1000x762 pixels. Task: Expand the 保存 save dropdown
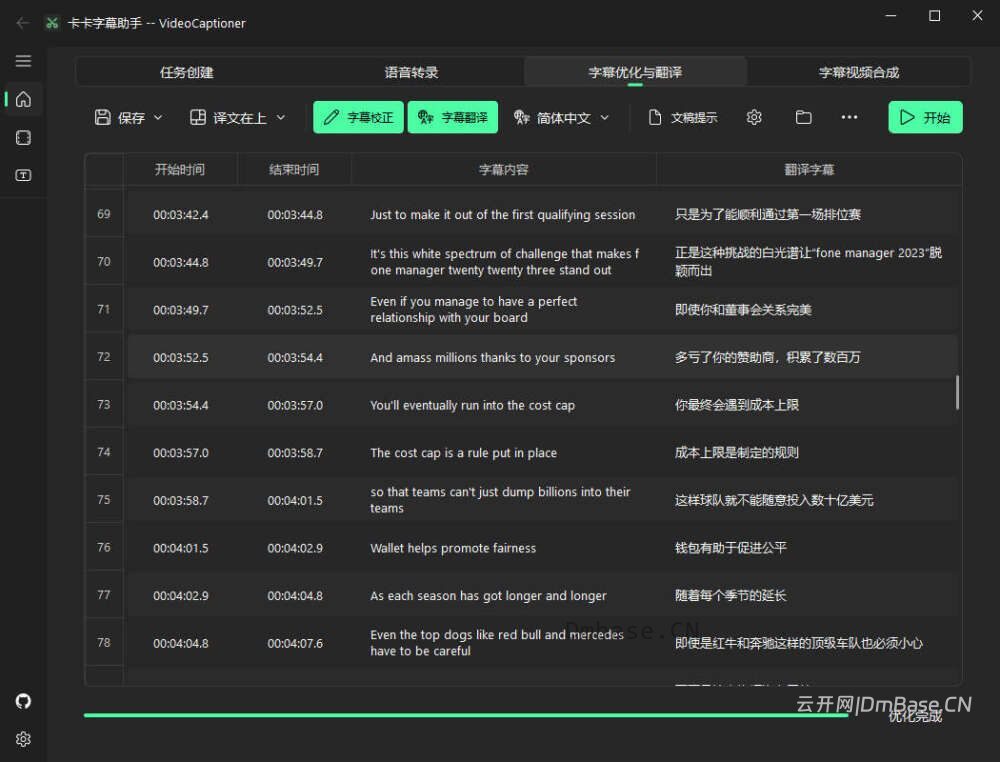tap(128, 117)
